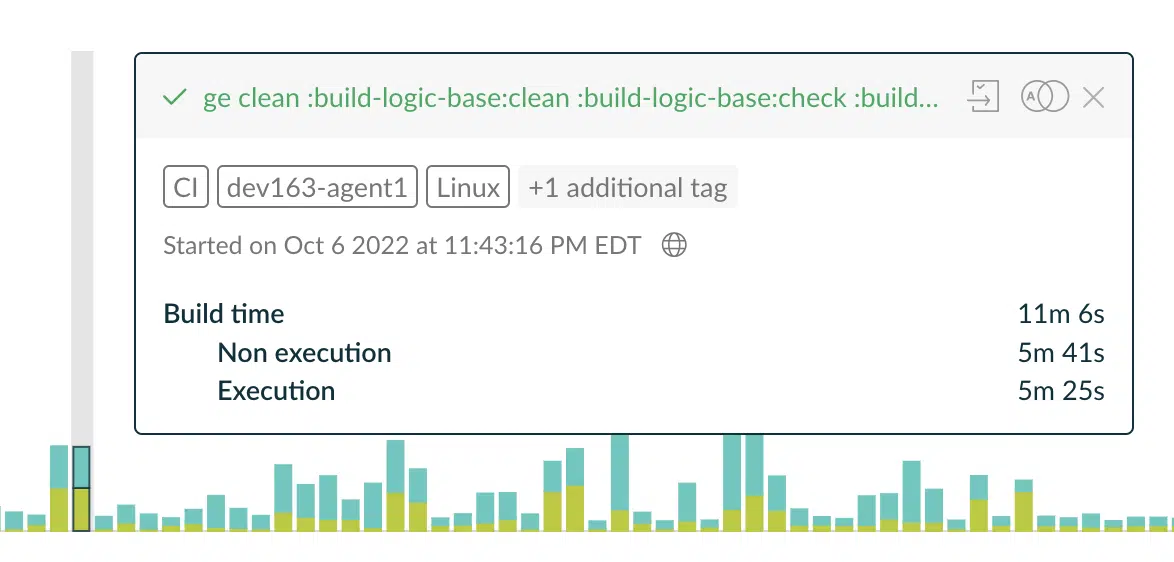Click the Build time row
Image resolution: width=1174 pixels, height=562 pixels.
(633, 314)
